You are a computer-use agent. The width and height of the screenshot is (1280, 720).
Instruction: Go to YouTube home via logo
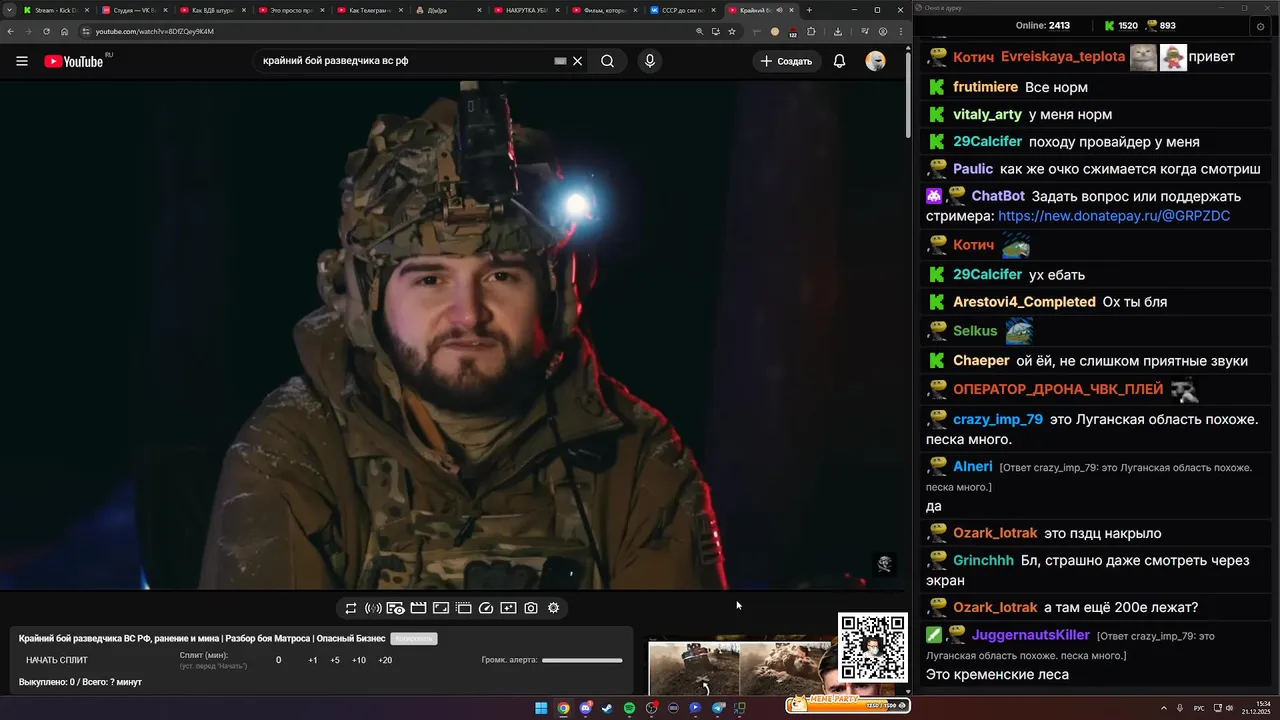74,61
